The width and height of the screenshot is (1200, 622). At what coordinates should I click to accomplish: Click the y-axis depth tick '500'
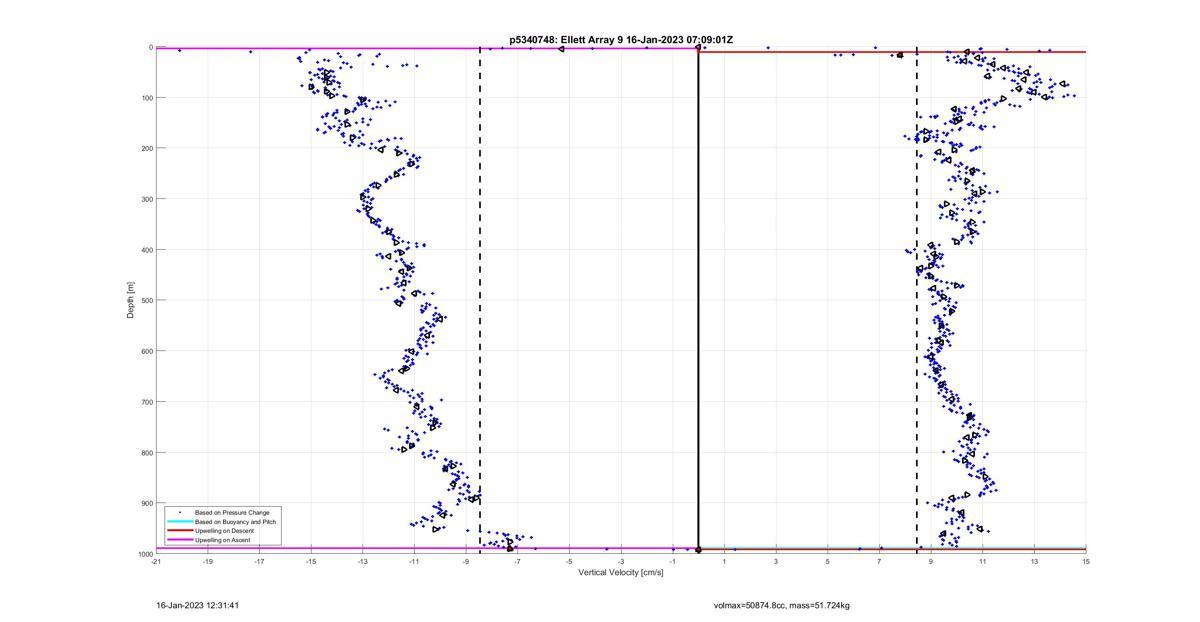[x=145, y=300]
